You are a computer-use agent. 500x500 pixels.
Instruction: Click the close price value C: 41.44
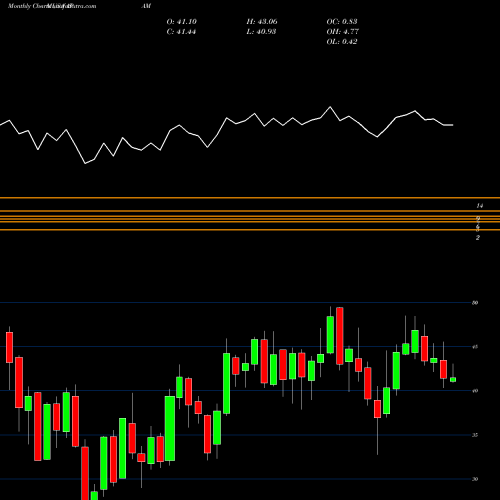[x=181, y=32]
